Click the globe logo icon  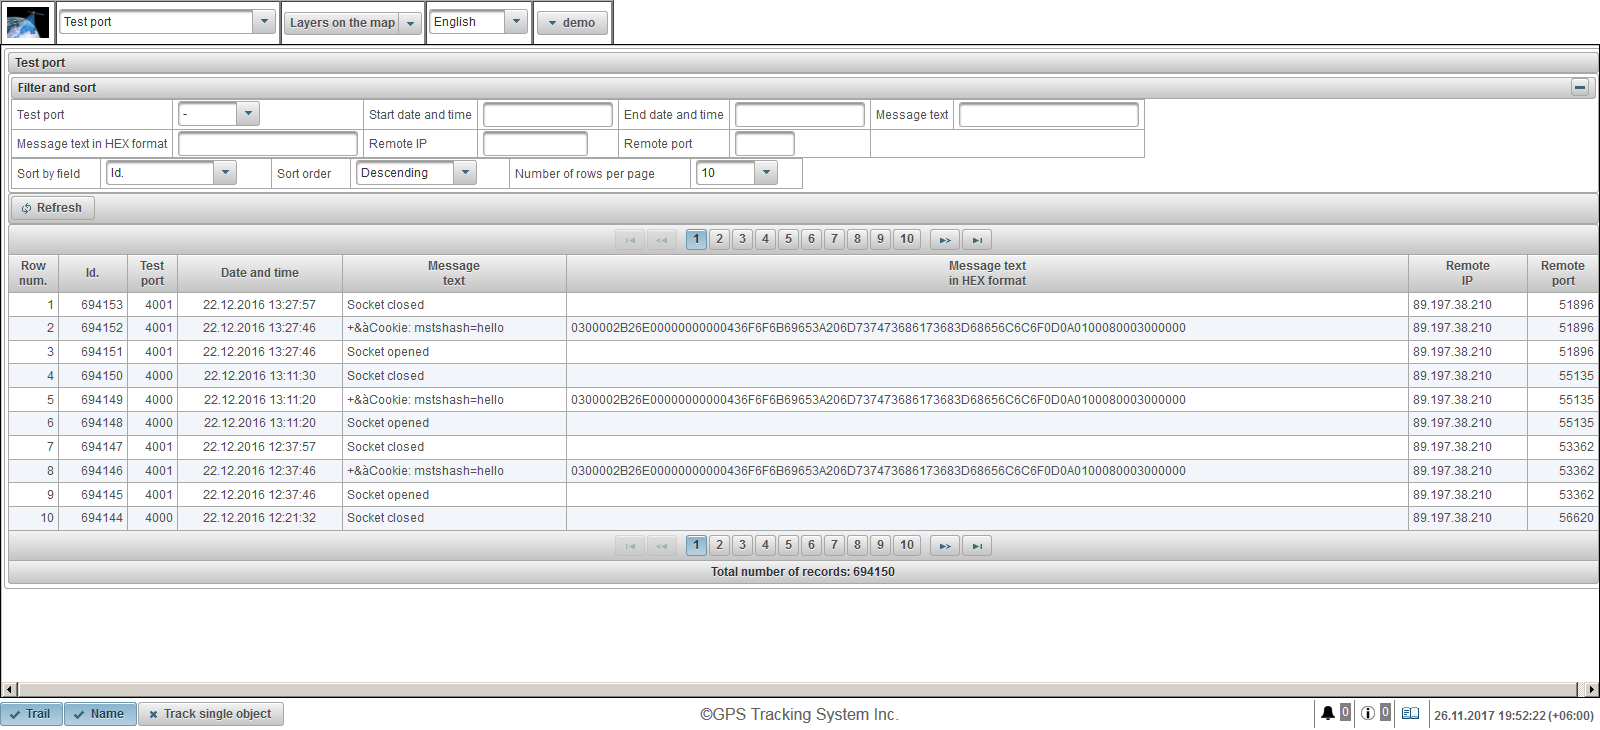(x=27, y=22)
